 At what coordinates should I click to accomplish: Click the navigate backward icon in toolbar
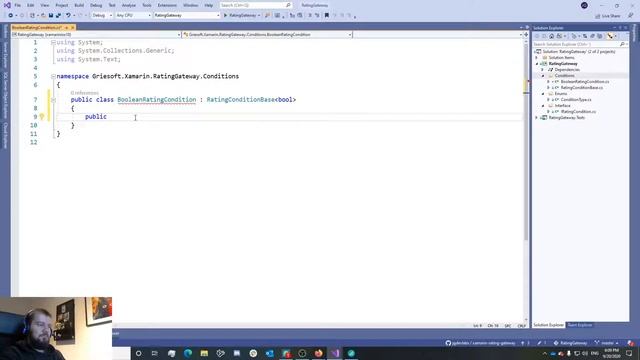tap(10, 16)
